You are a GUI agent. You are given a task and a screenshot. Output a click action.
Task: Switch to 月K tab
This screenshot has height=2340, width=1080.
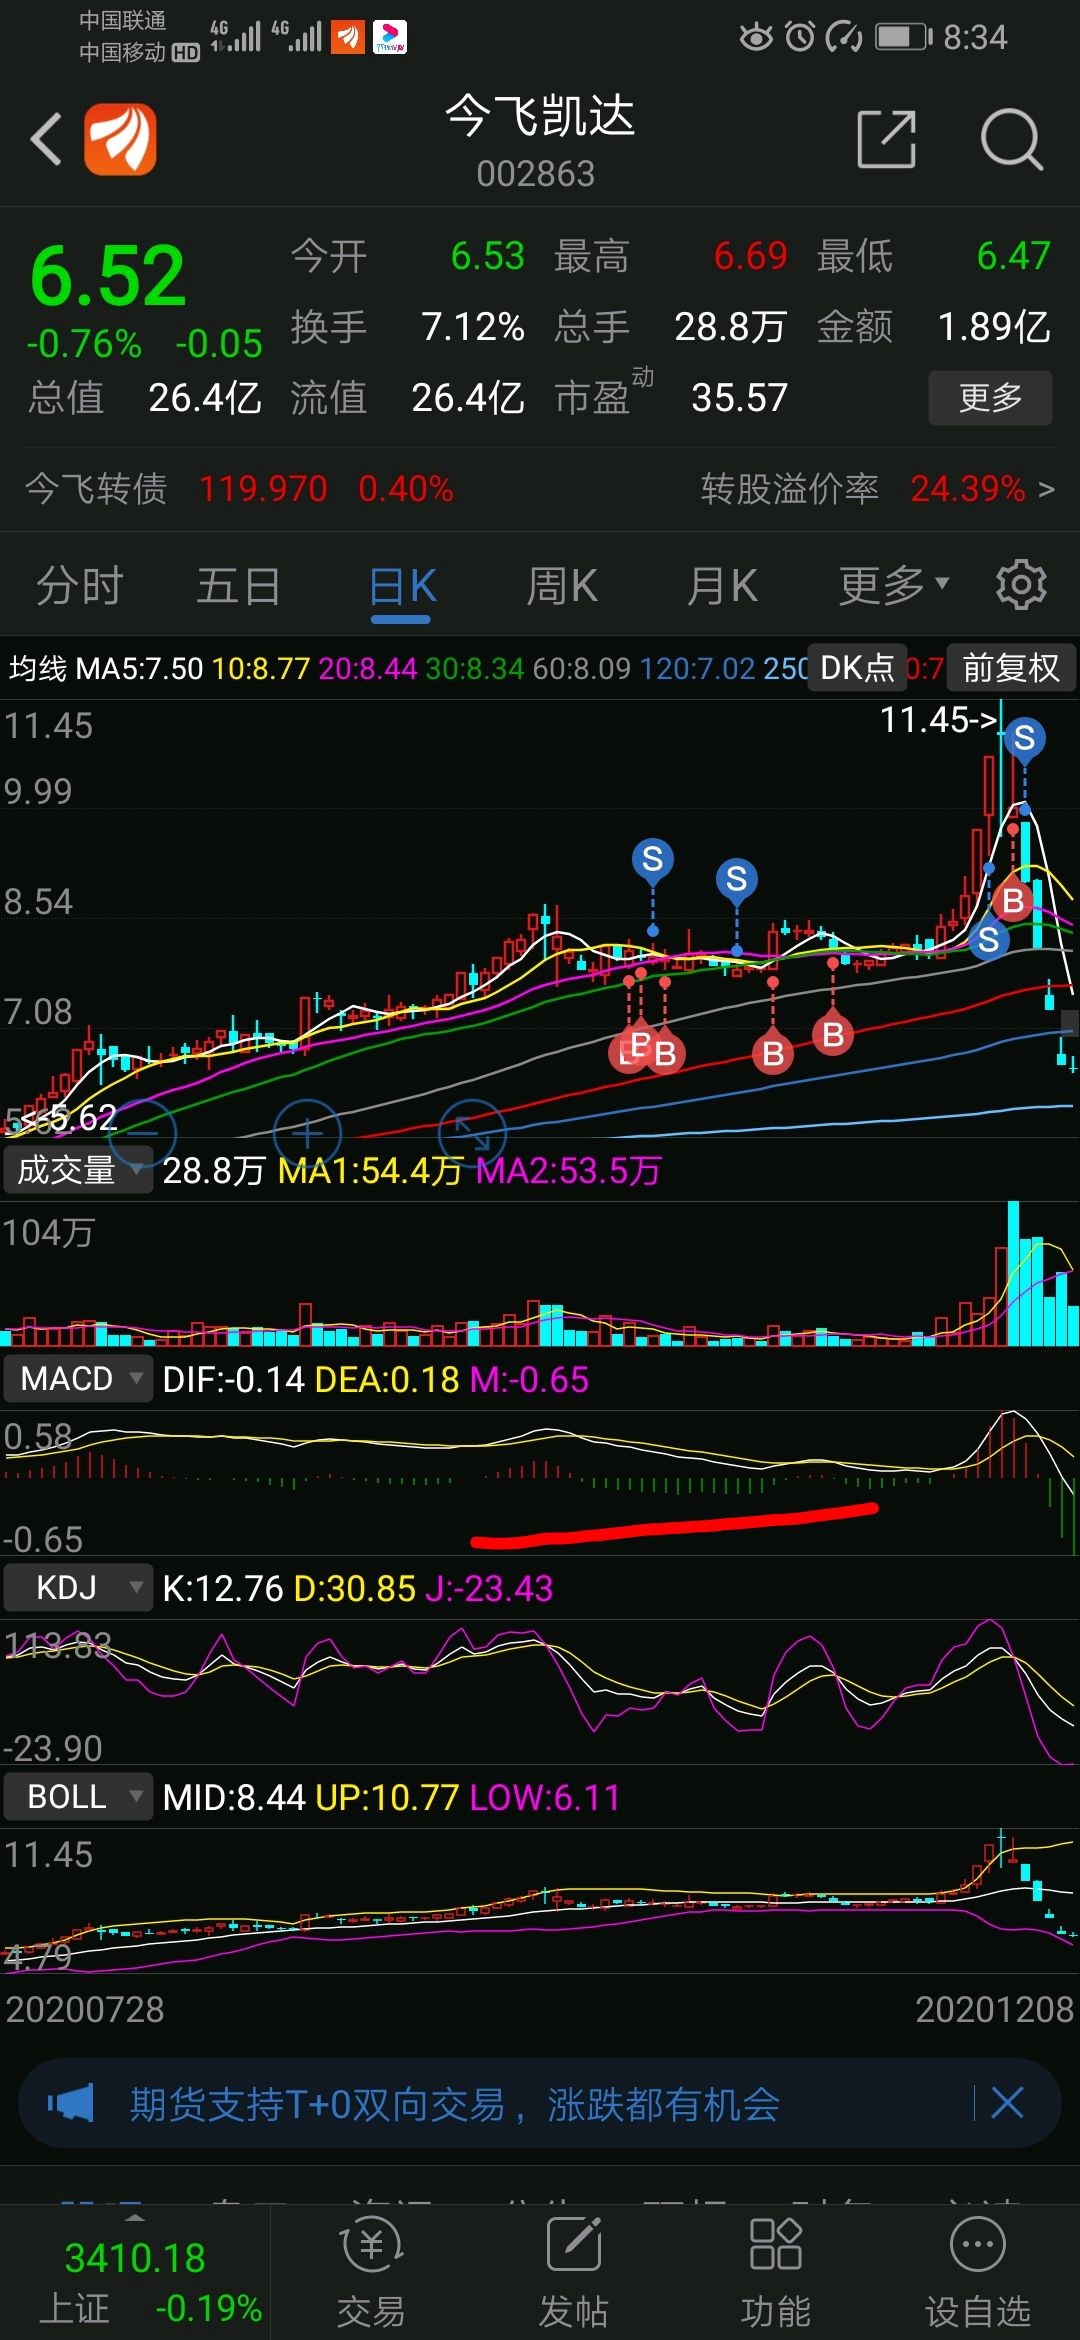pyautogui.click(x=722, y=586)
